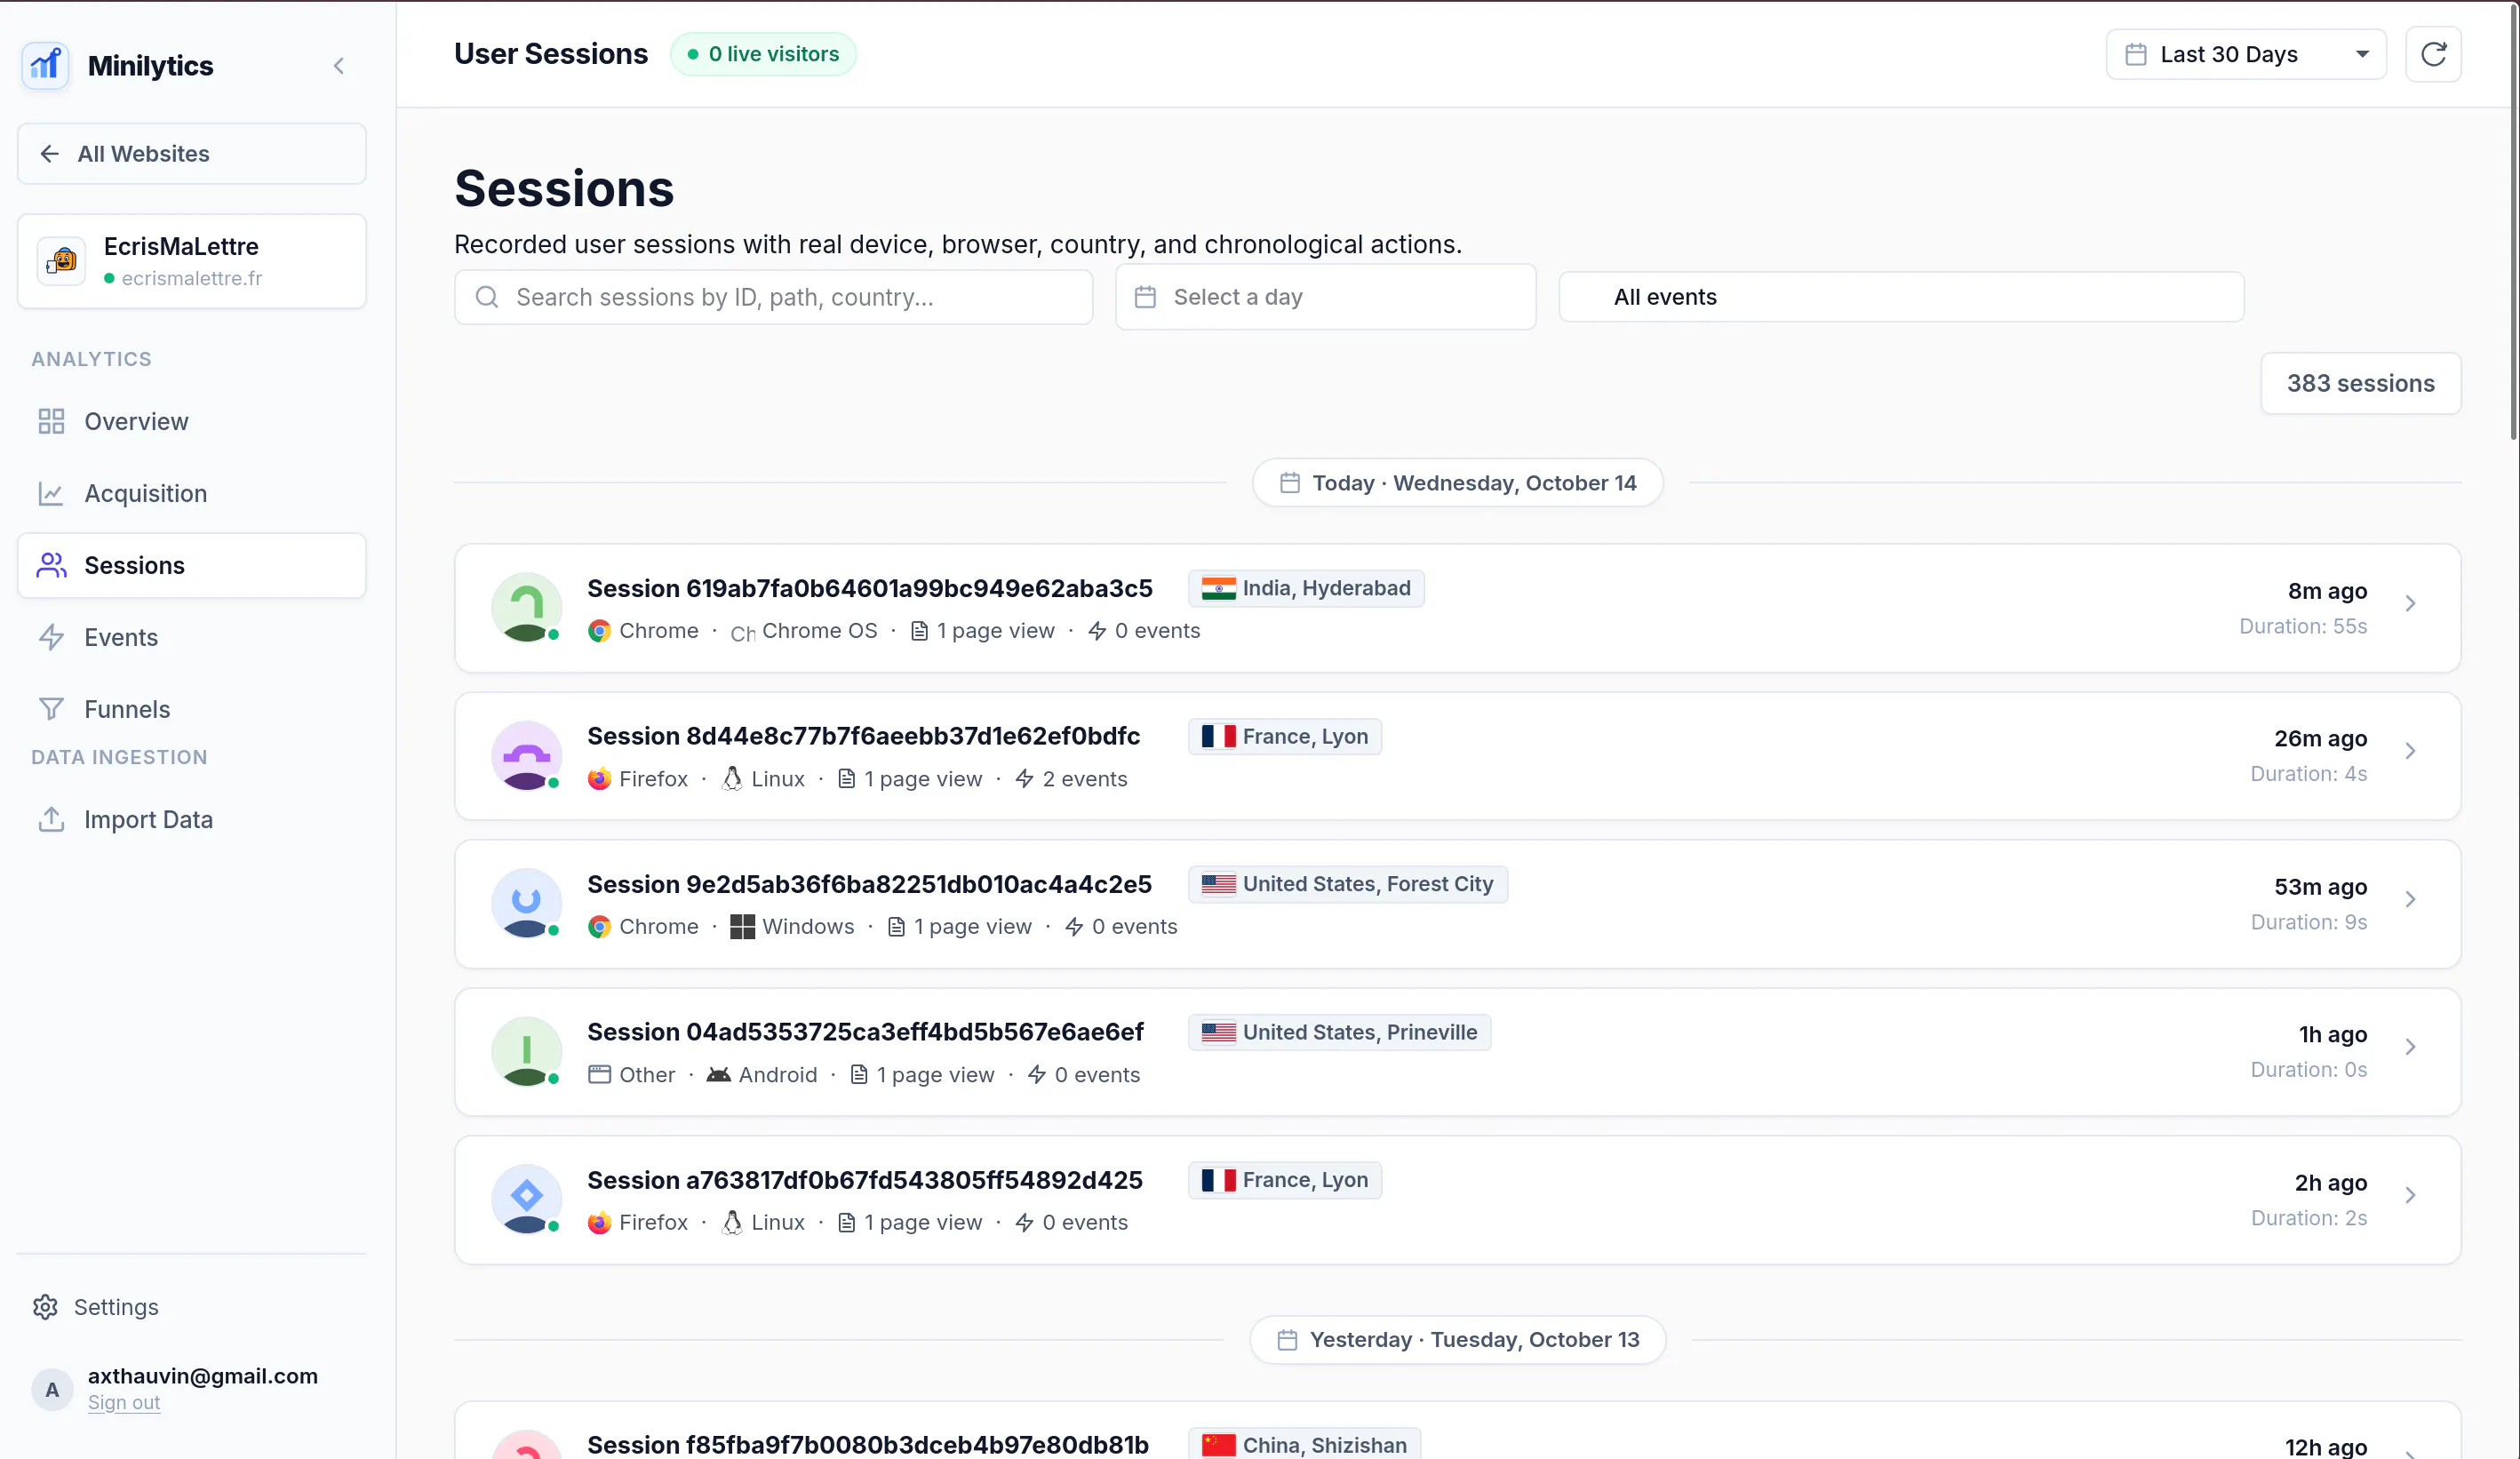
Task: Open session 9e2d5ab36f6ba82251db010ac4a4c2e5 title
Action: coord(869,884)
